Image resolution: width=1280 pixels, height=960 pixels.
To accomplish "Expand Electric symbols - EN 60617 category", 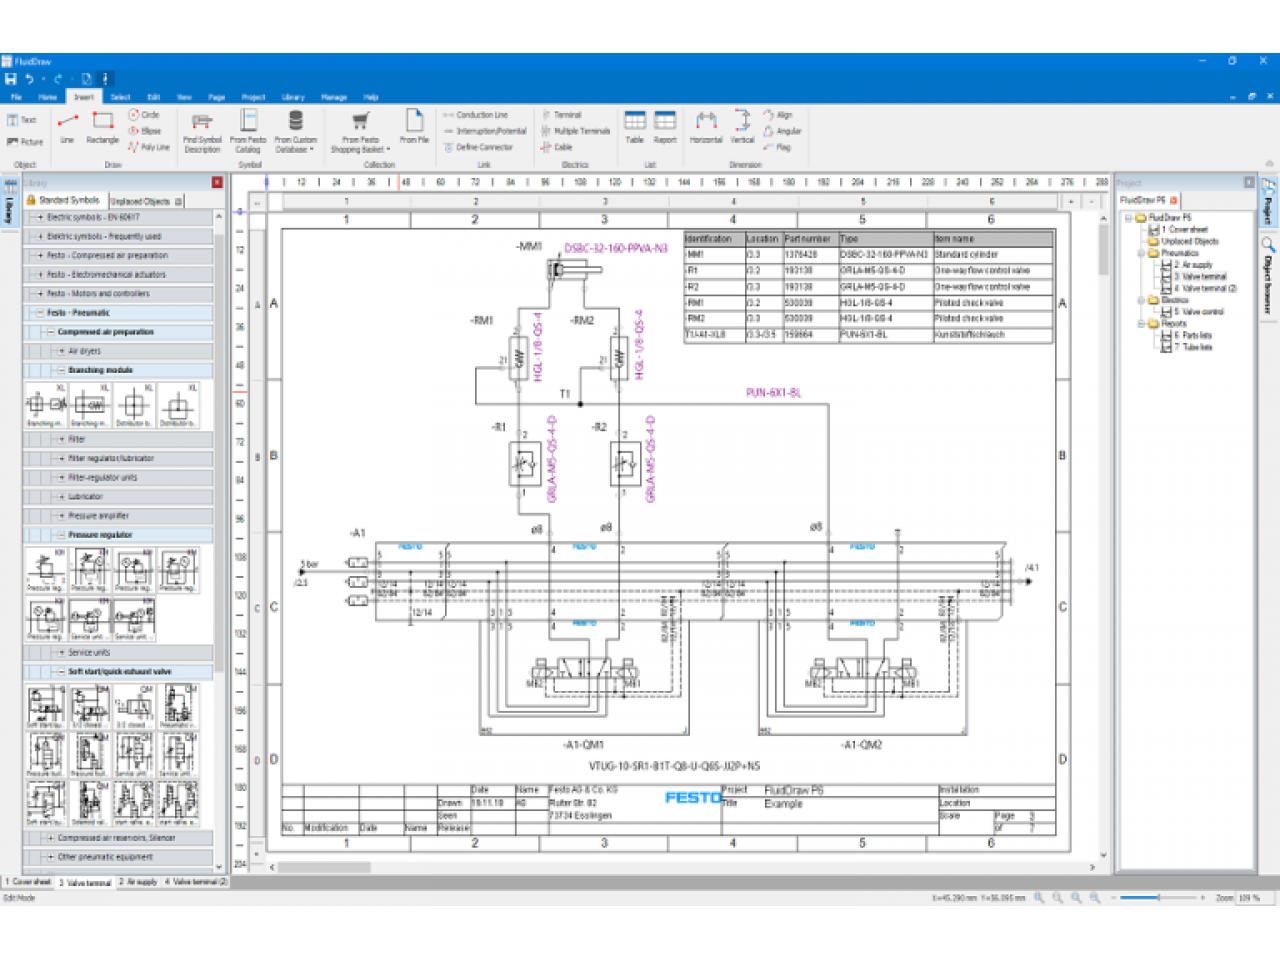I will click(x=40, y=217).
